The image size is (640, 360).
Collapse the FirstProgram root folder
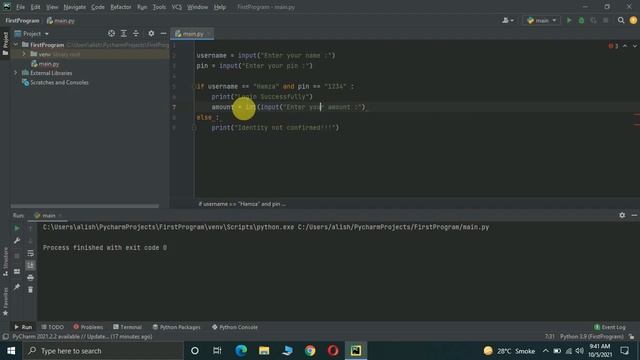tap(16, 44)
